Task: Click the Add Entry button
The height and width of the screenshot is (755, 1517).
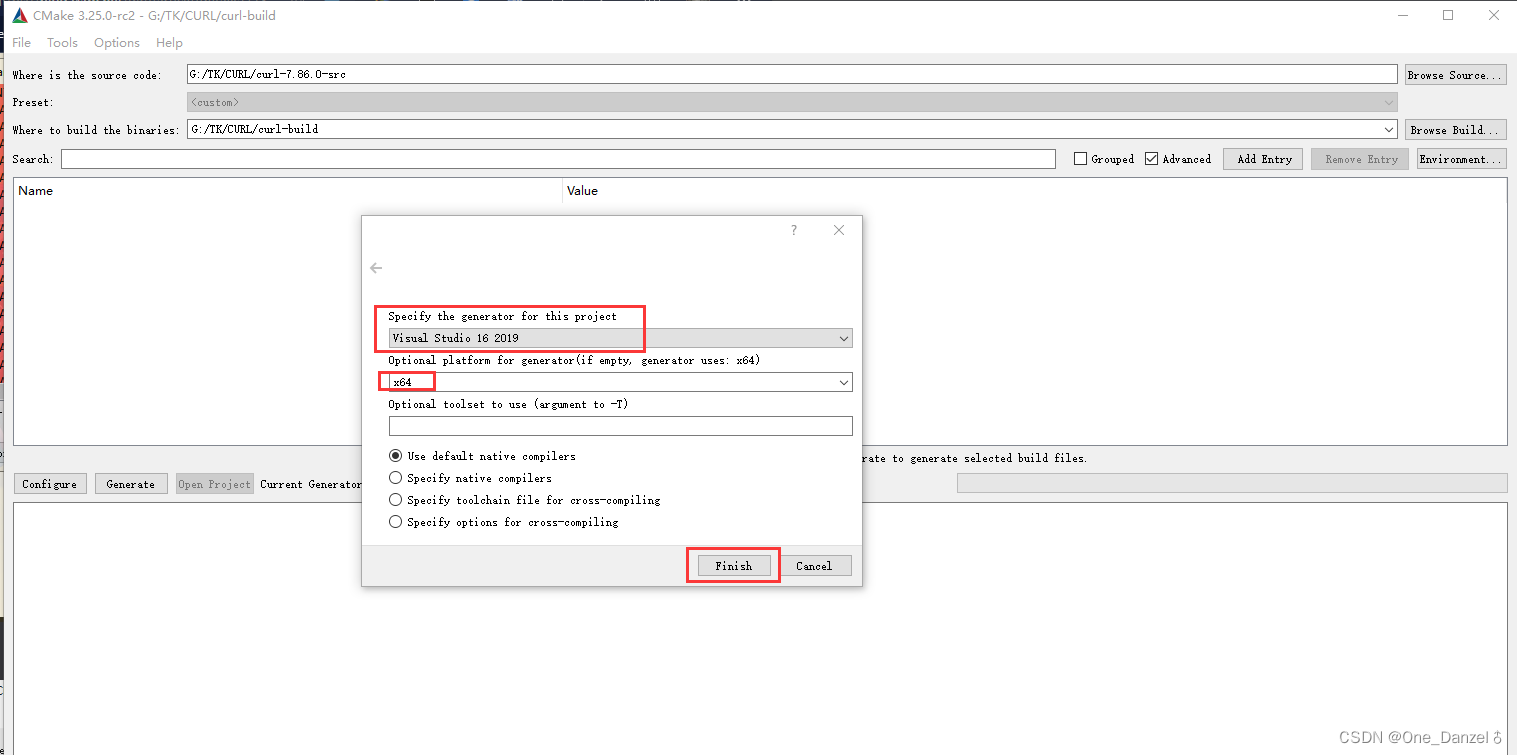Action: click(1262, 158)
